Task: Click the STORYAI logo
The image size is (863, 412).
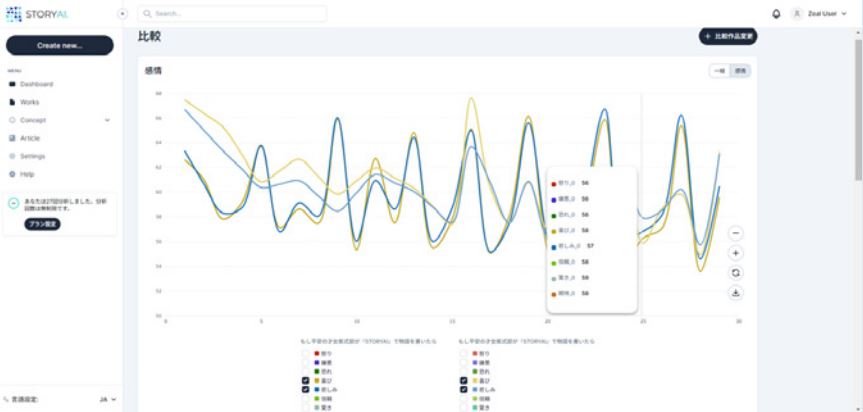Action: 39,14
